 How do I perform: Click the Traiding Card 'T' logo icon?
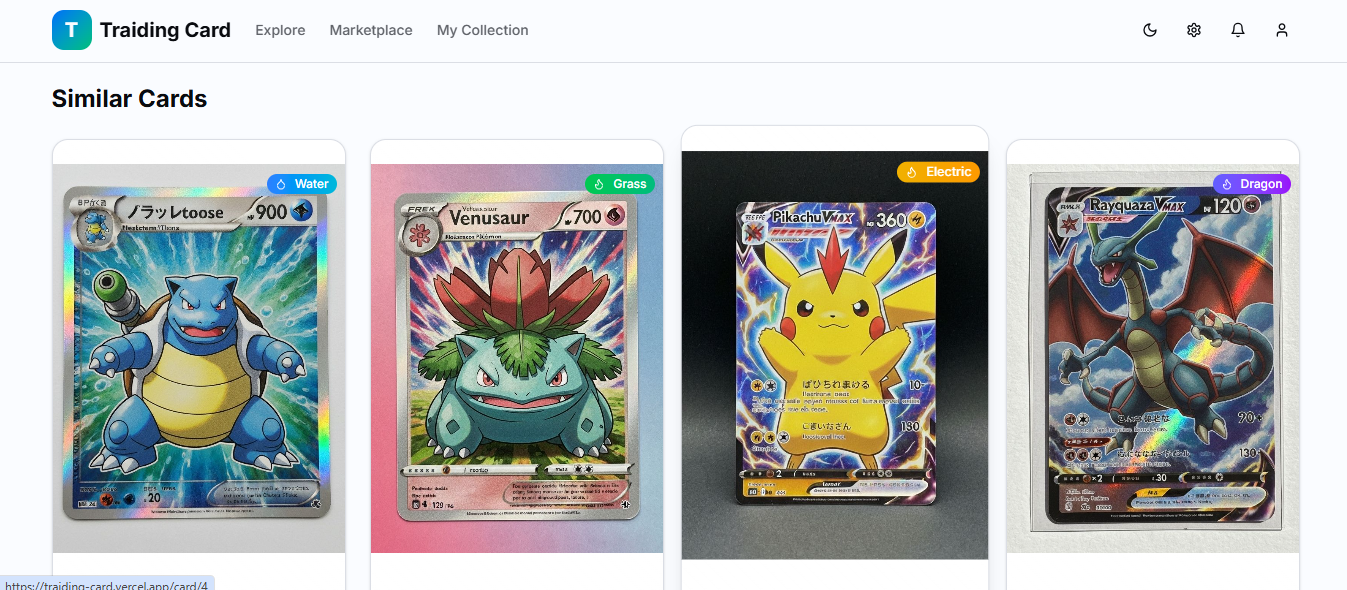(x=72, y=30)
